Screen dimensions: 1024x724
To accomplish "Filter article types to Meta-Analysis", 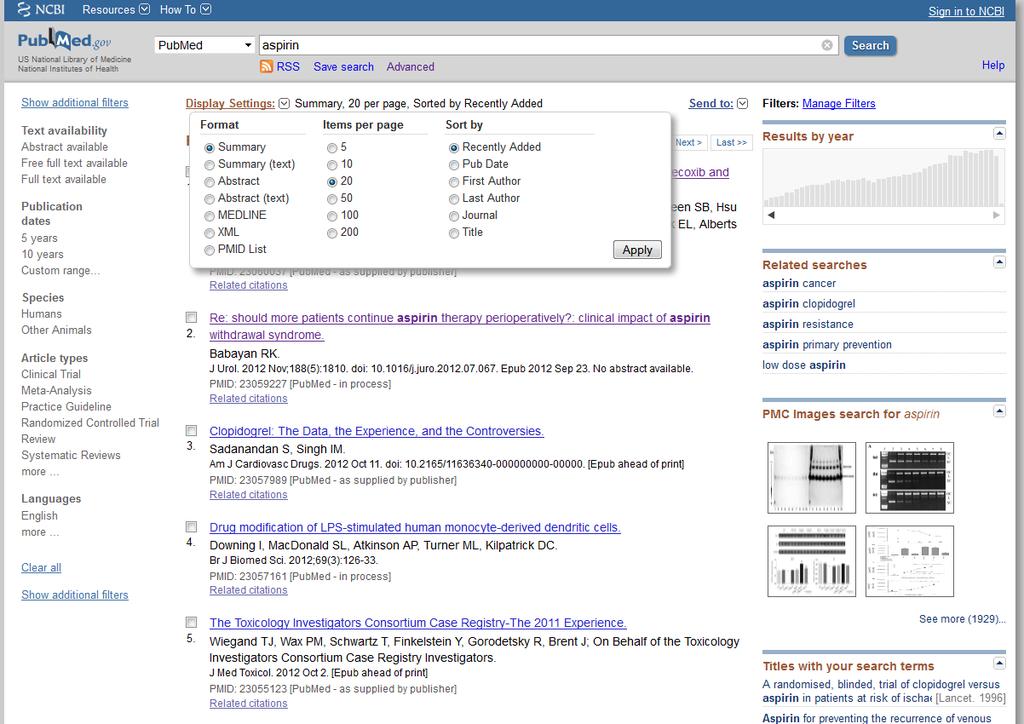I will click(x=56, y=390).
